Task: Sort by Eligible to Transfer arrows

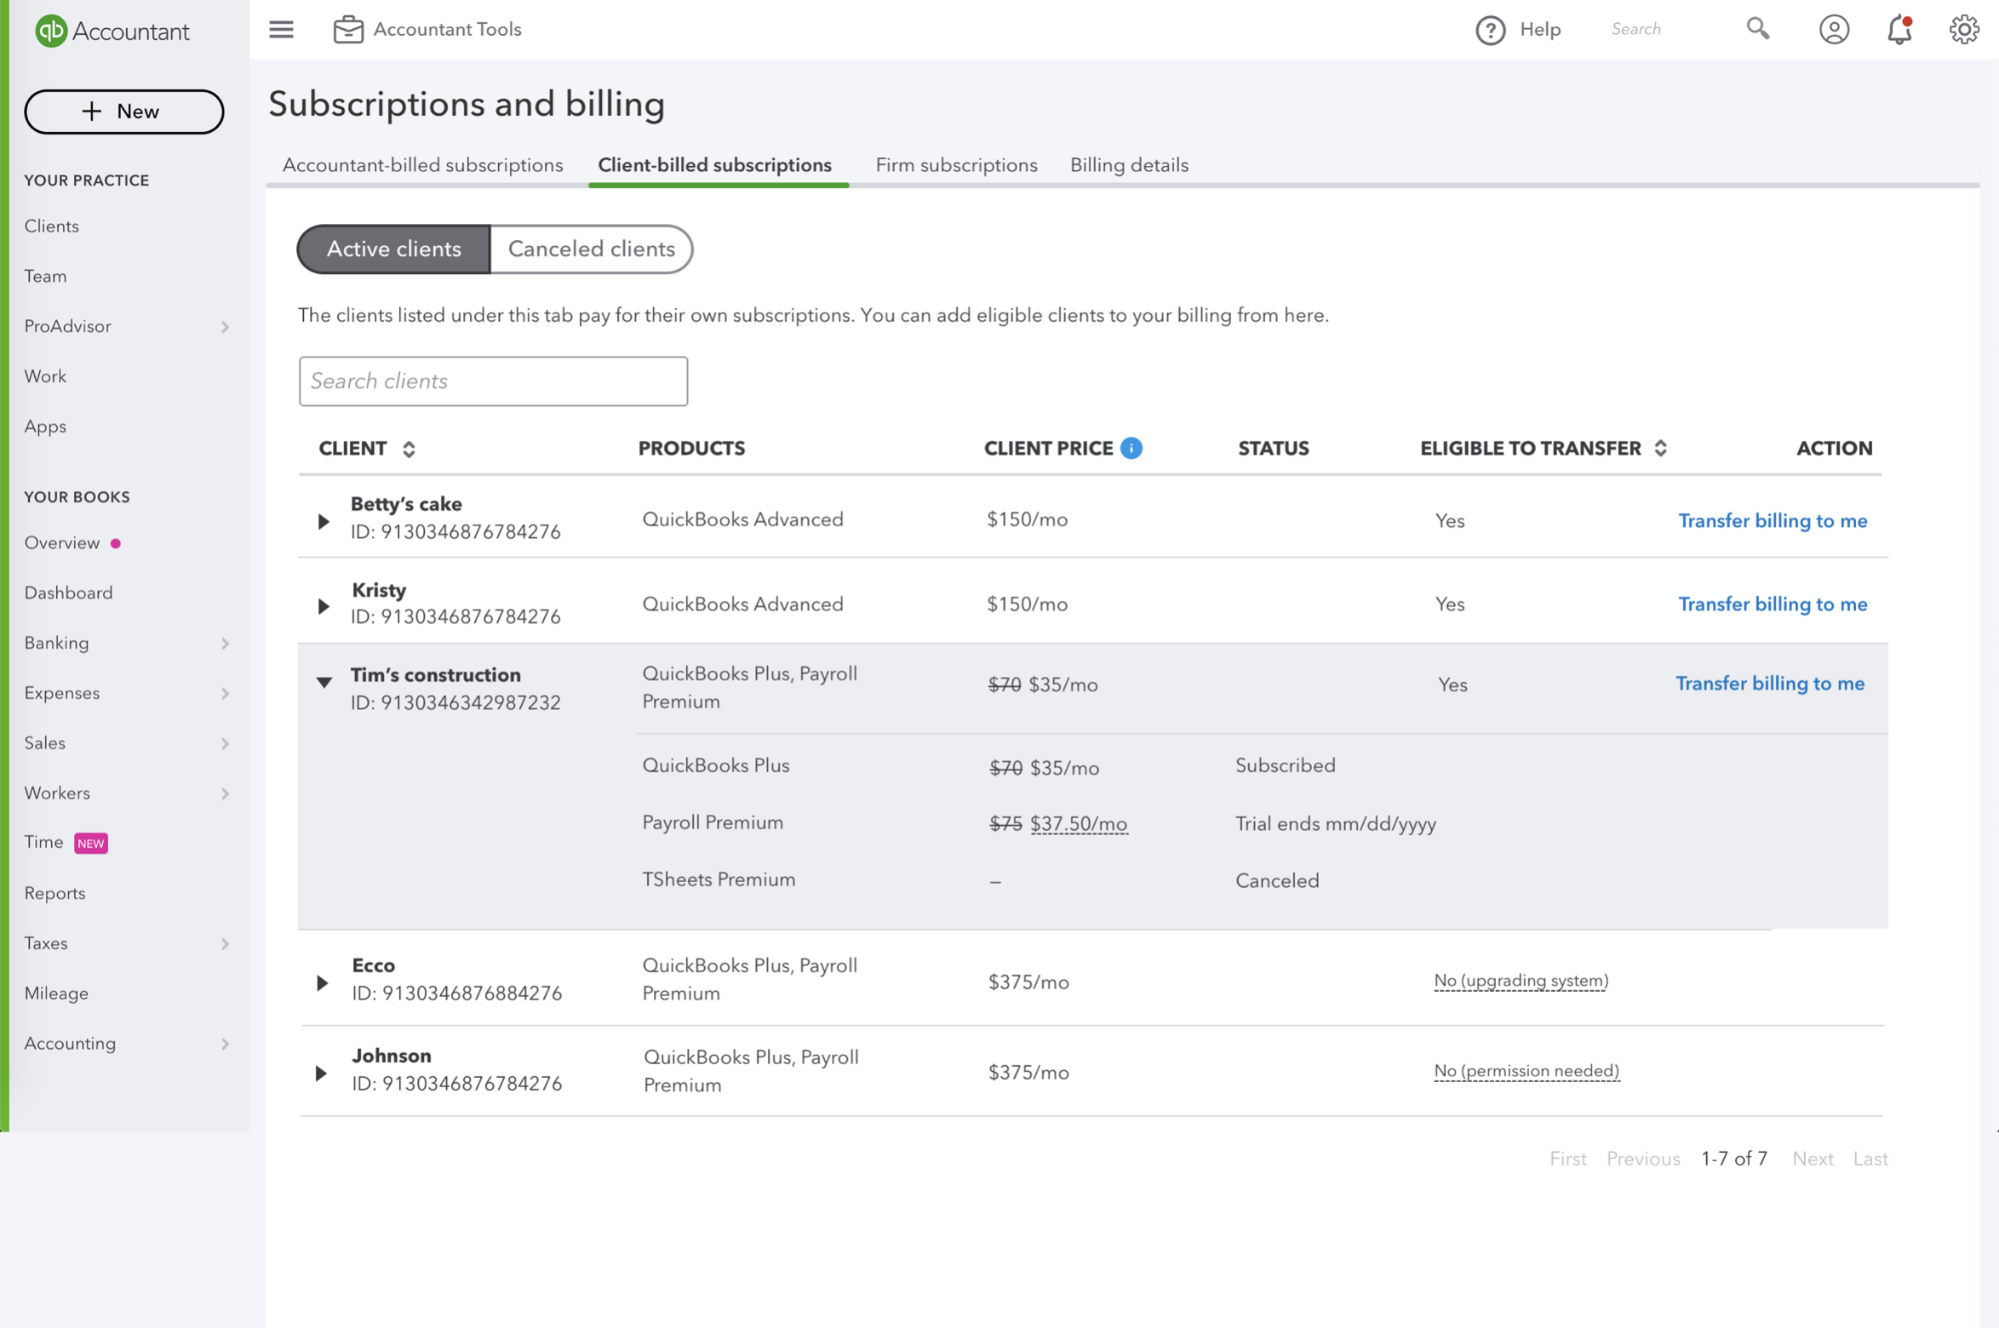Action: pyautogui.click(x=1661, y=448)
